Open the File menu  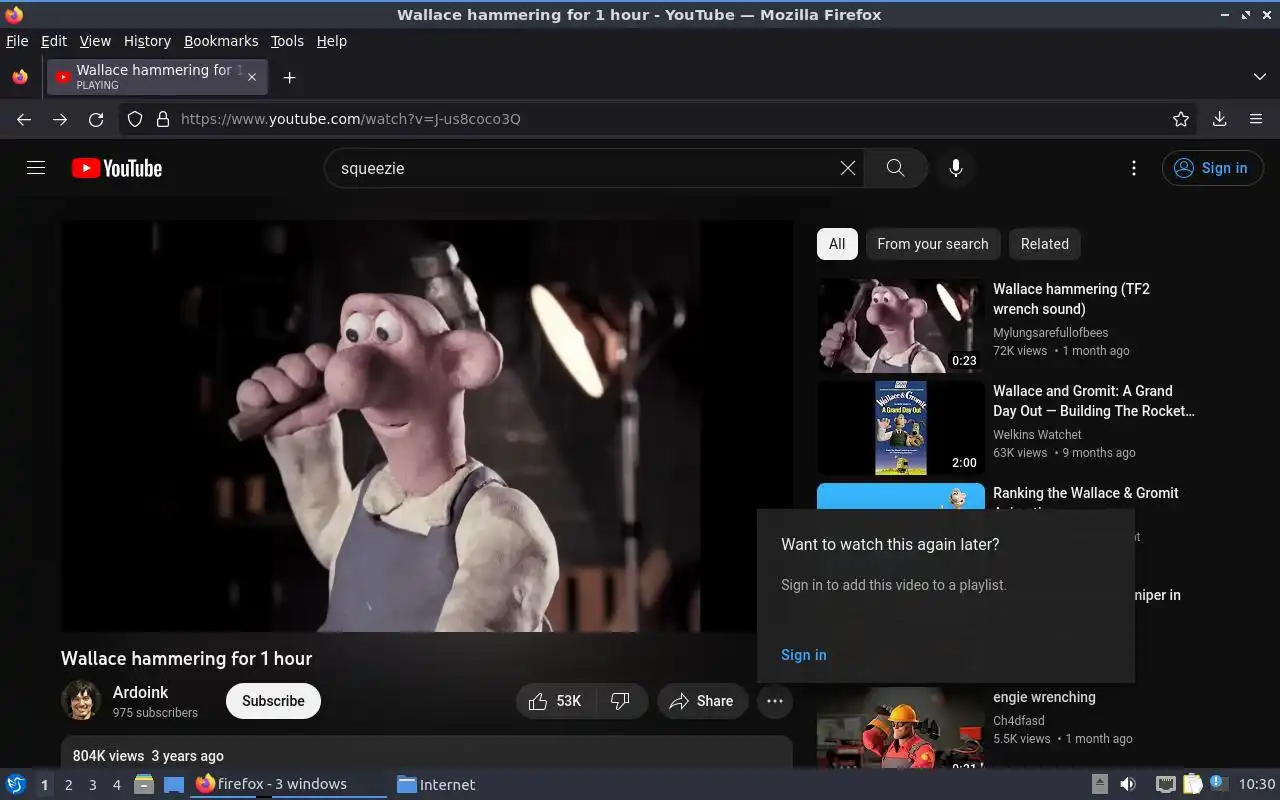pos(17,41)
